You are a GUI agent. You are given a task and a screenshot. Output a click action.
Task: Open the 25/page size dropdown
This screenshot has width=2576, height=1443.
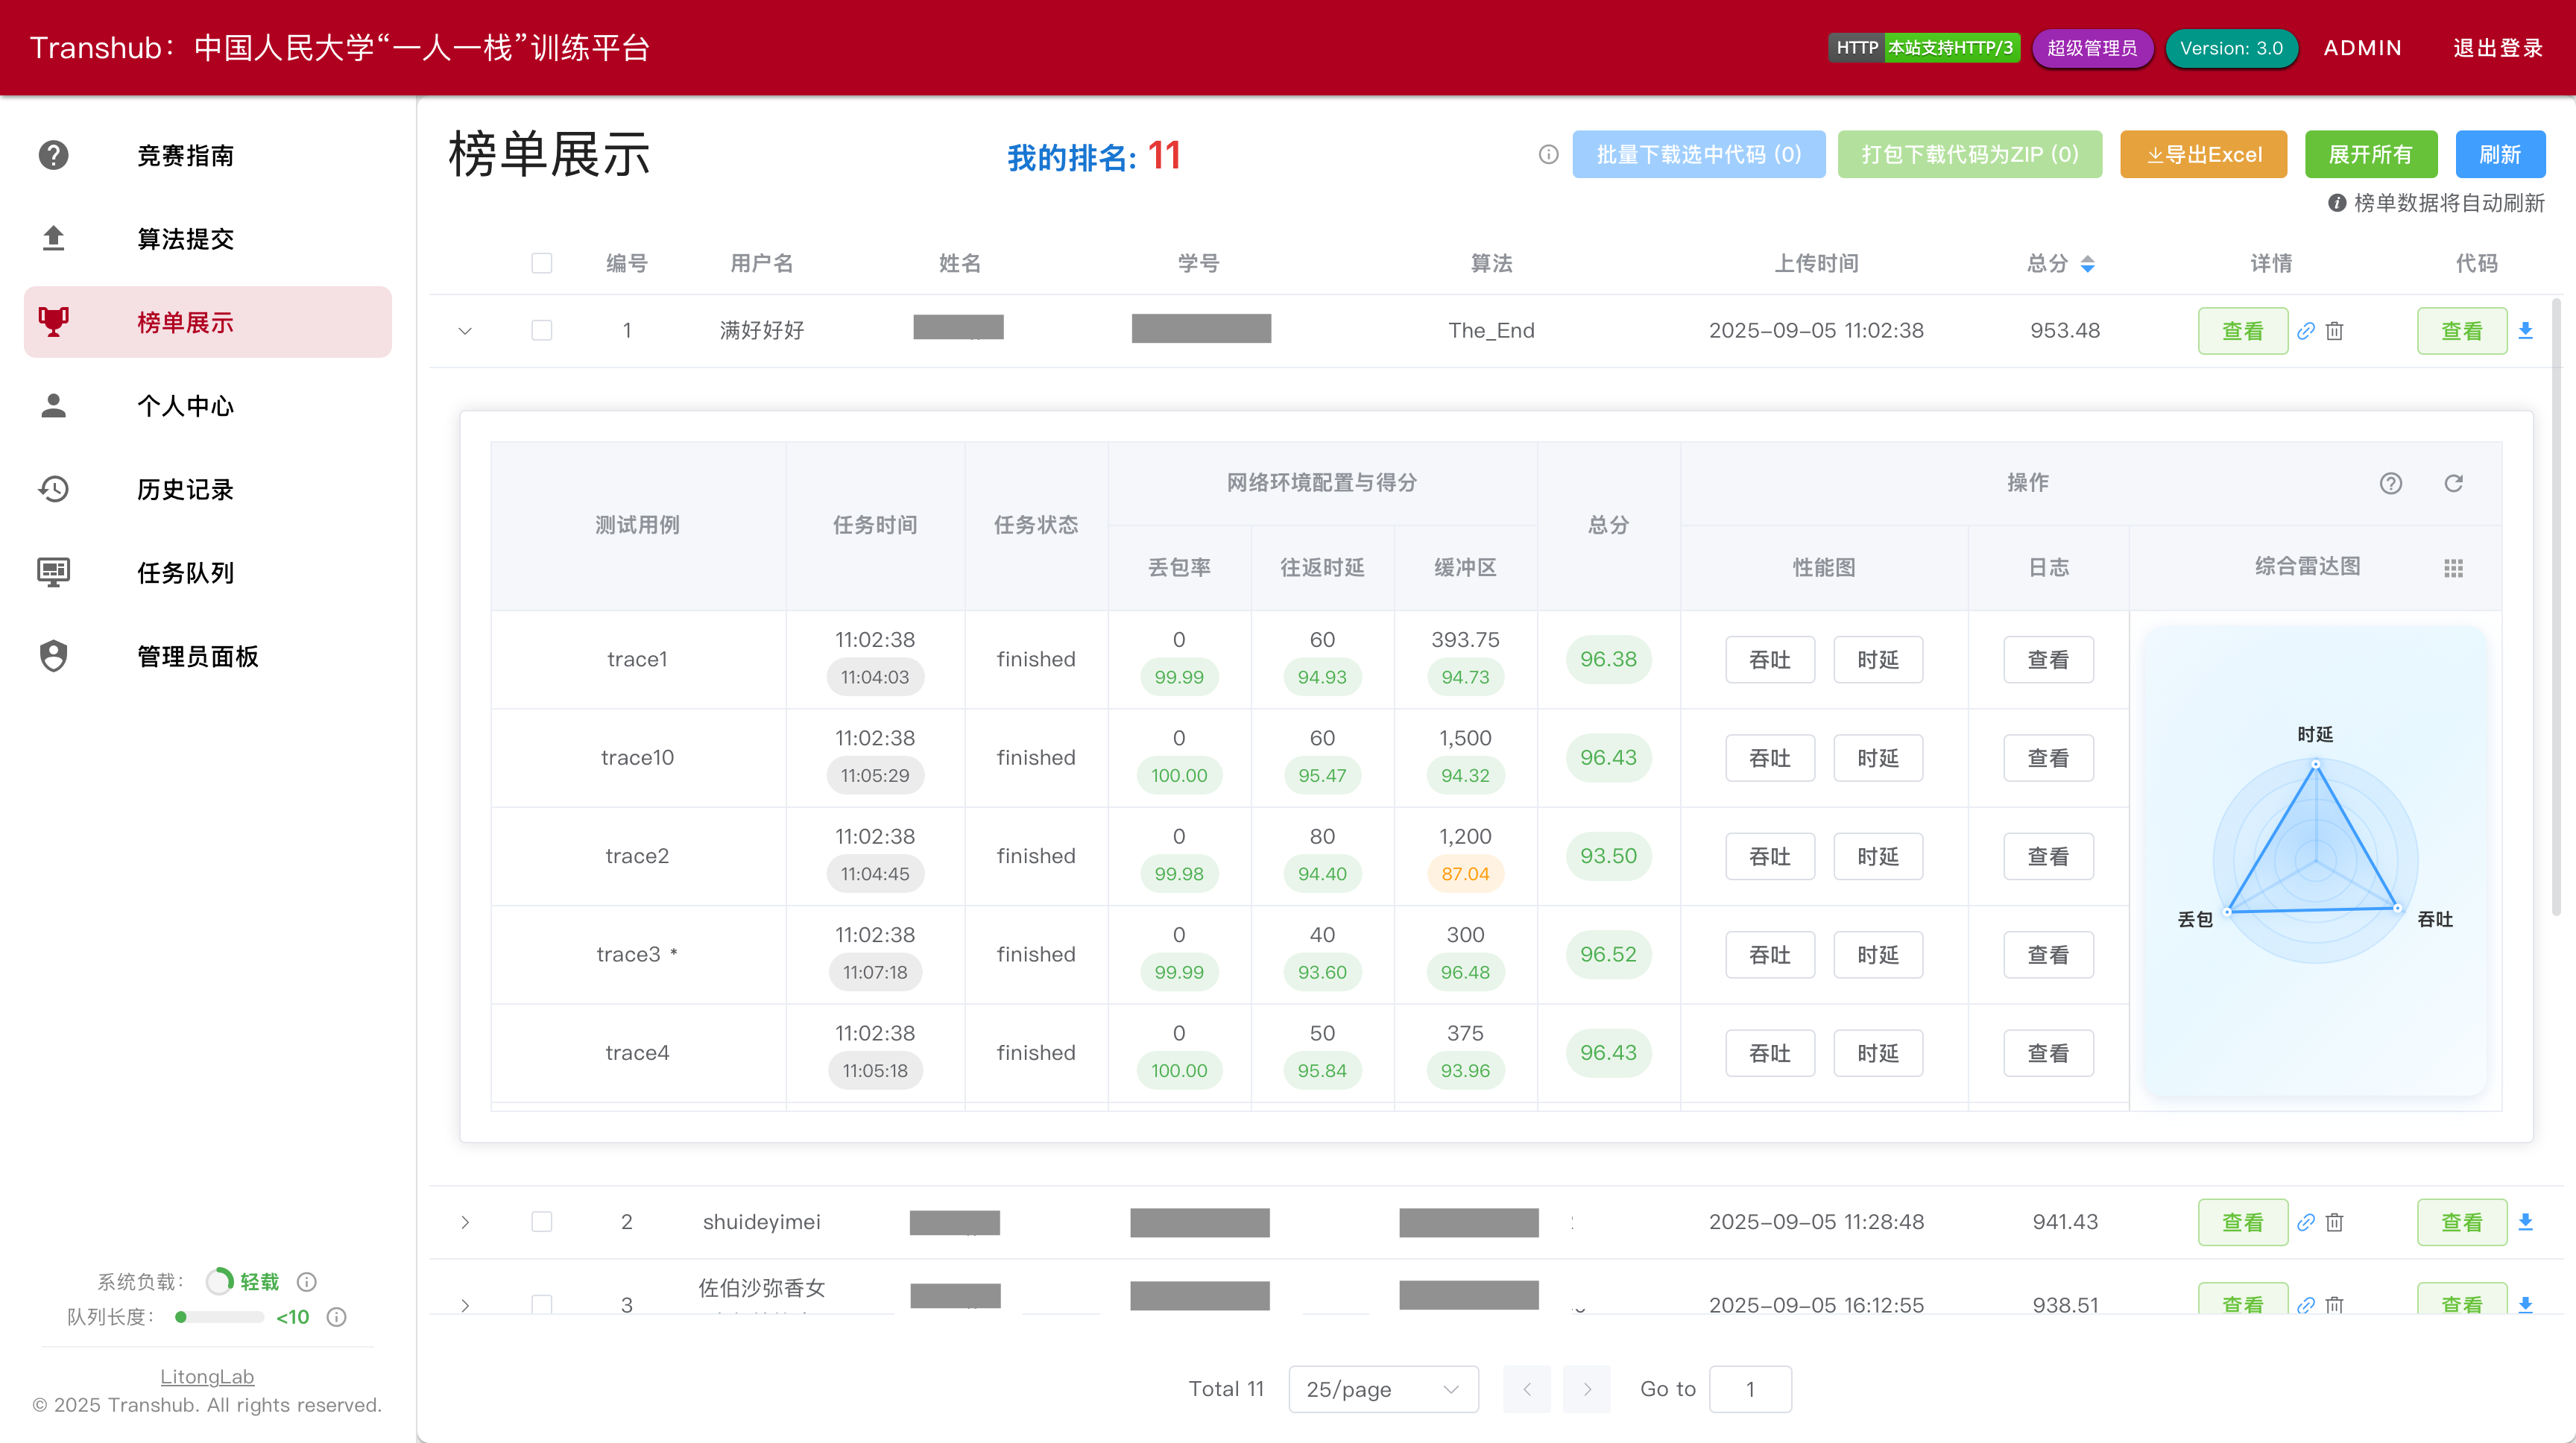coord(1383,1389)
